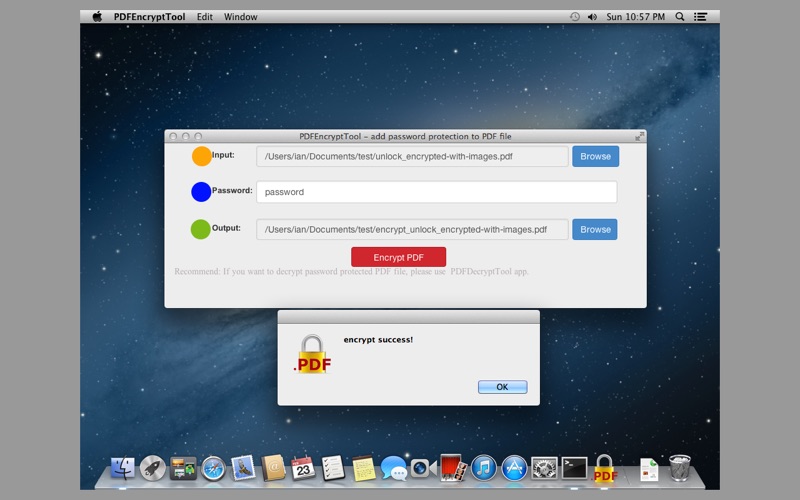Open Contacts address book in dock
This screenshot has width=800, height=500.
click(x=273, y=468)
